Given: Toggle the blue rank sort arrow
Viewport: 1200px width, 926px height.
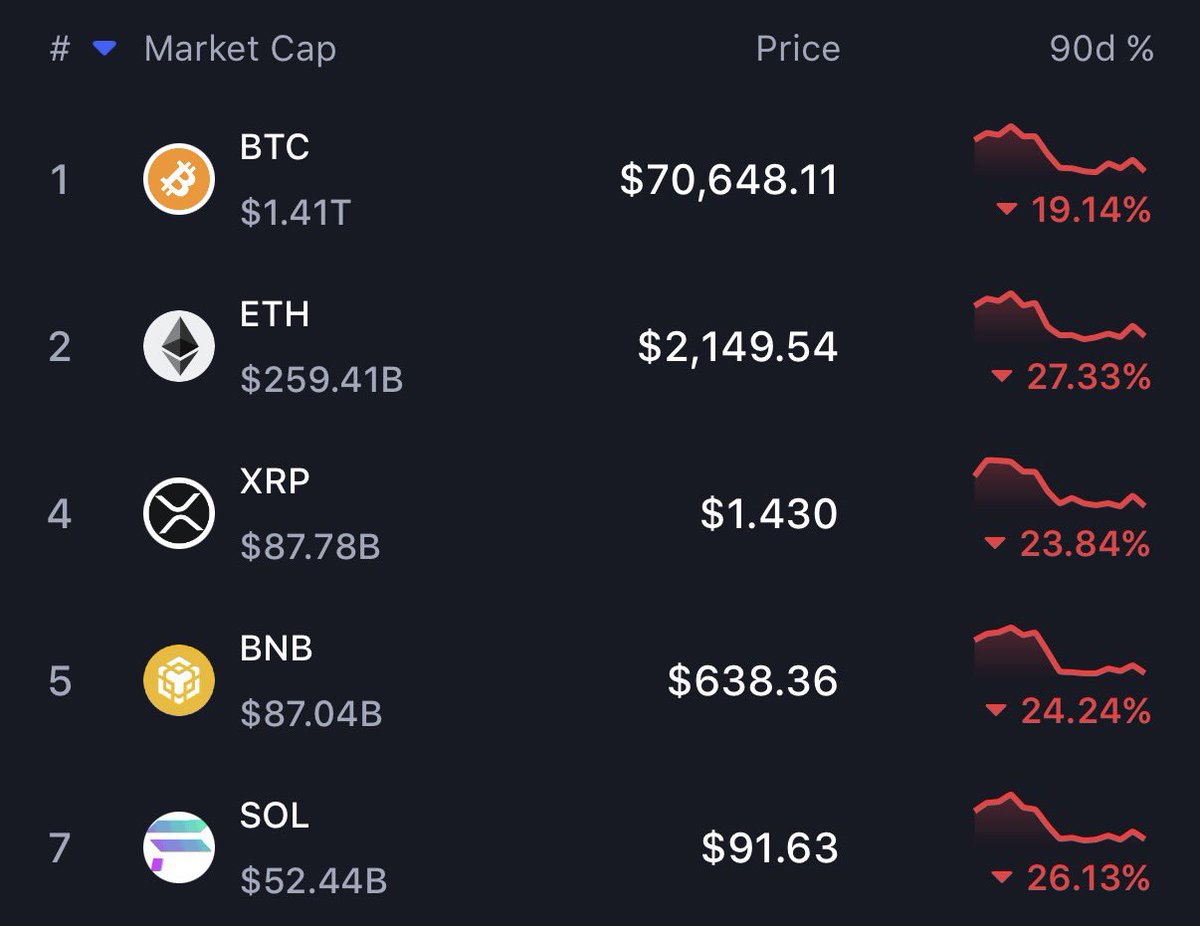Looking at the screenshot, I should pyautogui.click(x=105, y=49).
